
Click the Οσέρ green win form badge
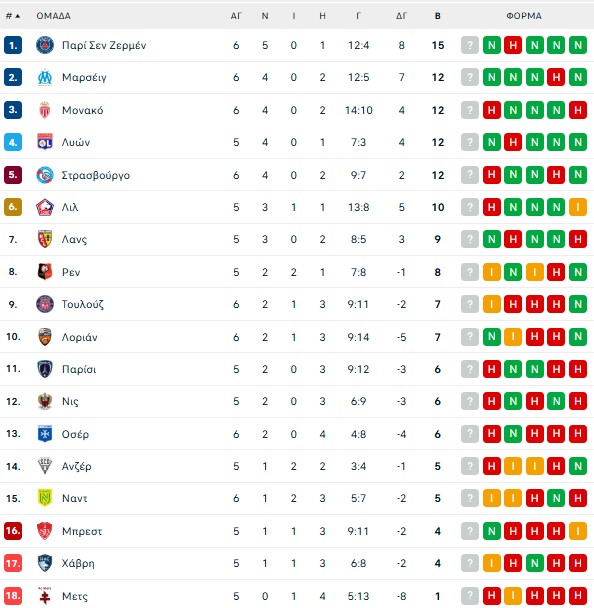click(x=513, y=434)
